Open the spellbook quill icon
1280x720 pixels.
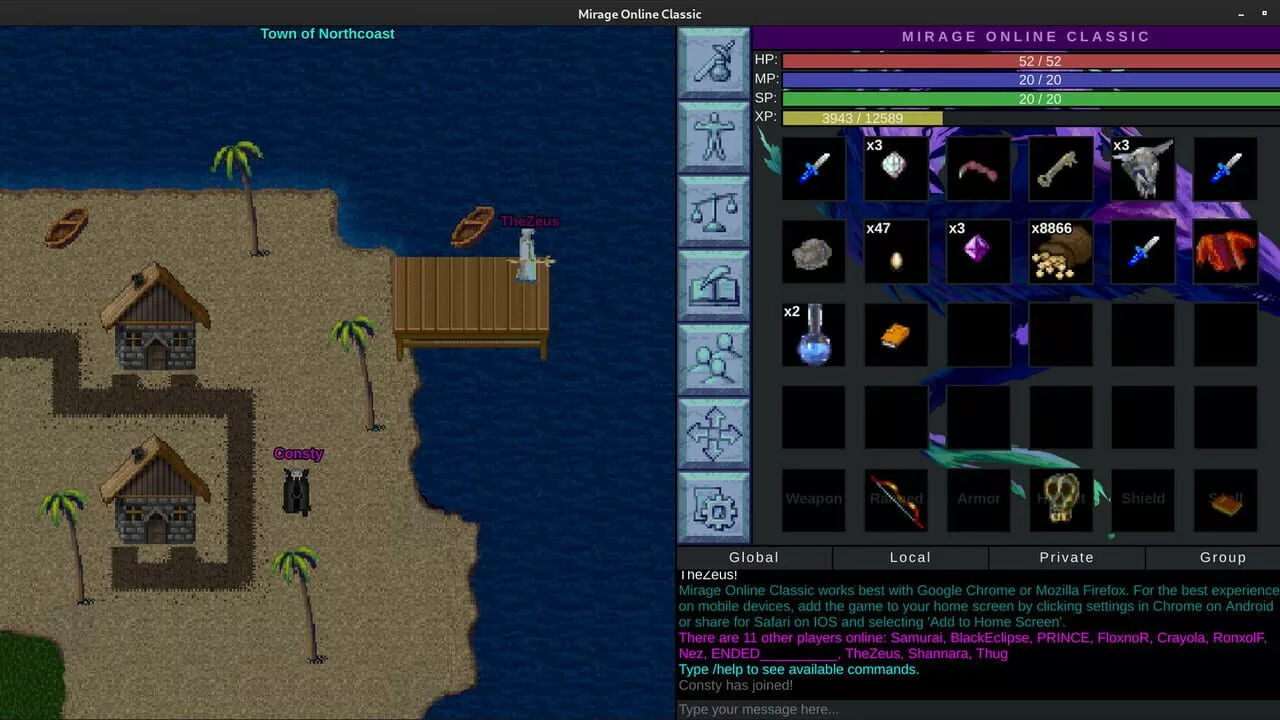tap(714, 285)
